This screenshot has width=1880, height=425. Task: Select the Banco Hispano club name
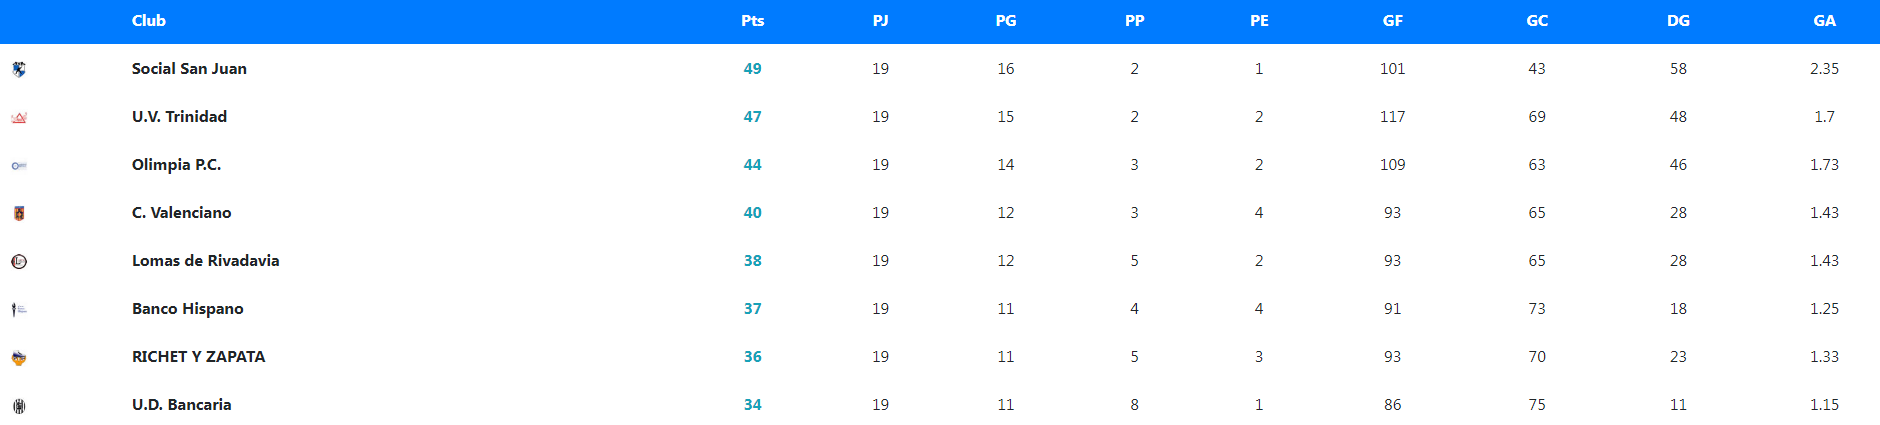click(x=187, y=309)
